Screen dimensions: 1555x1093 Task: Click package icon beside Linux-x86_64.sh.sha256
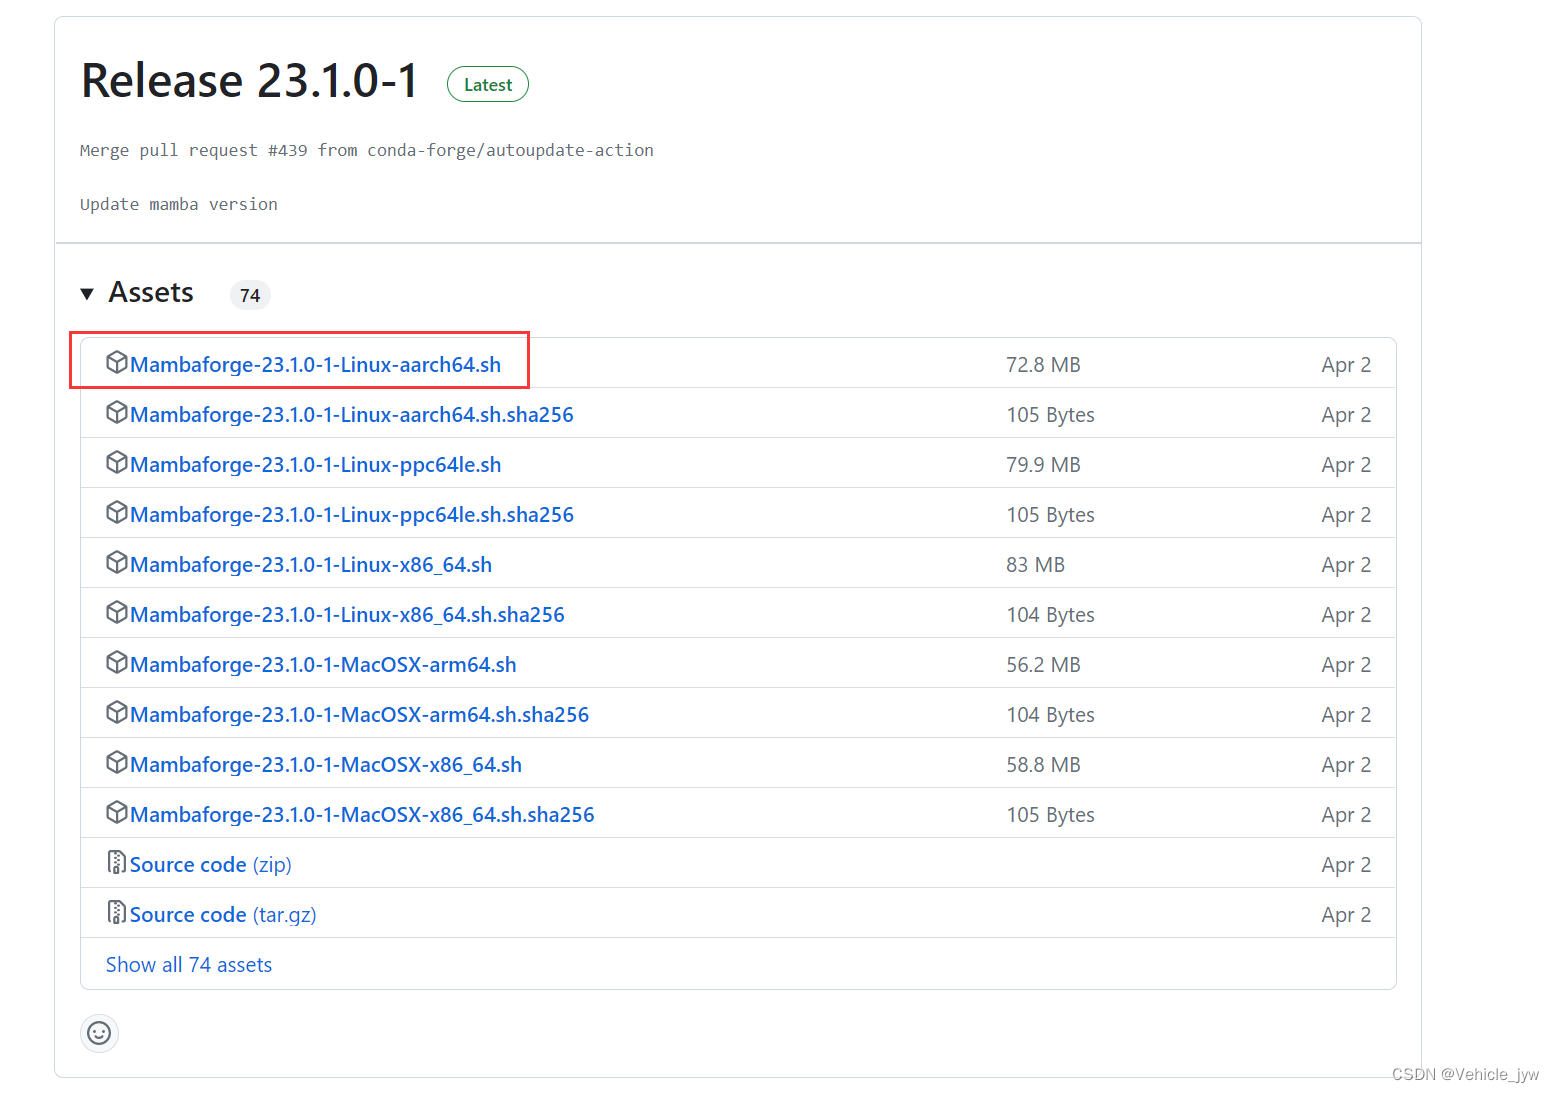pyautogui.click(x=117, y=612)
